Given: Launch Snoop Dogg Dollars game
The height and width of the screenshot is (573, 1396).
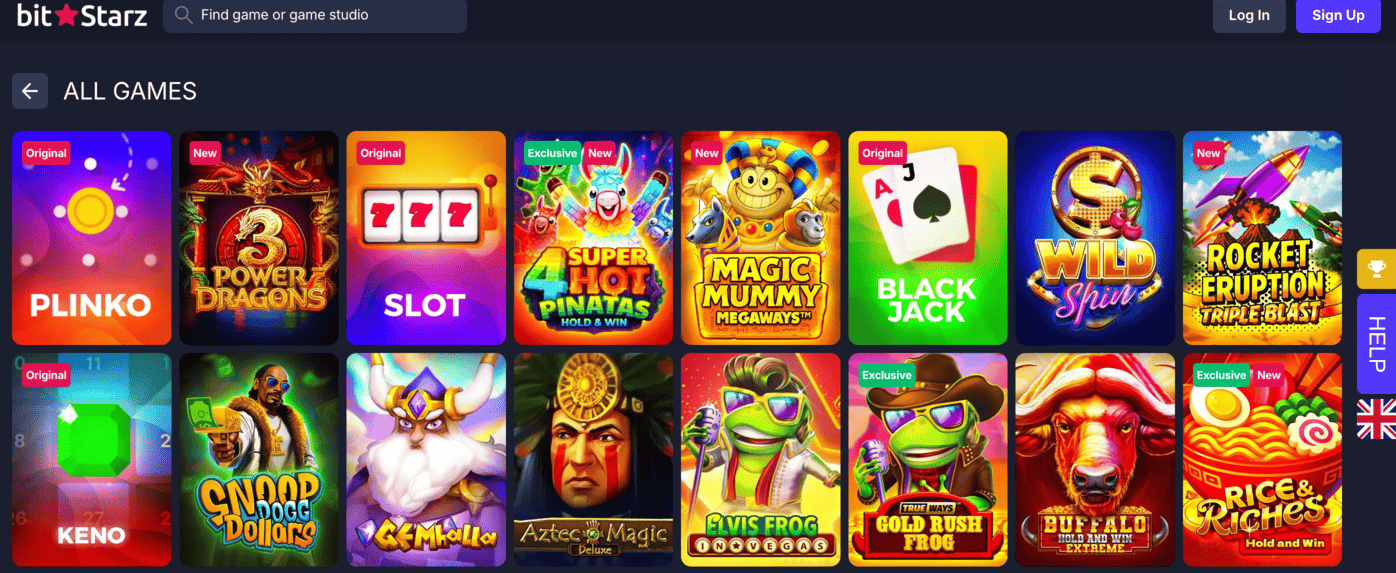Looking at the screenshot, I should click(x=259, y=460).
